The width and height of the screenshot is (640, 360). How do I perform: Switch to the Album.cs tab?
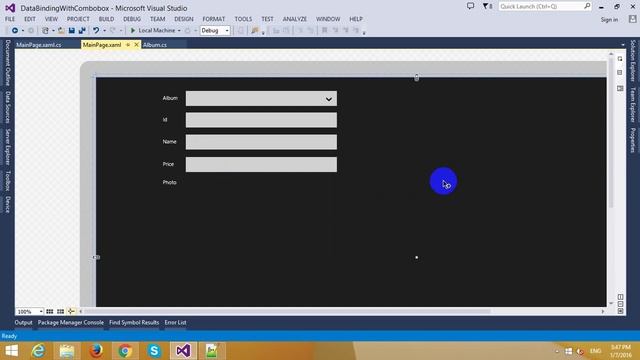[x=155, y=45]
